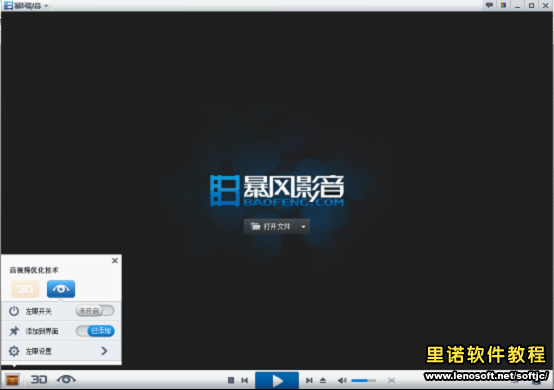The height and width of the screenshot is (390, 554).
Task: Click the eject open-file icon
Action: [x=323, y=380]
